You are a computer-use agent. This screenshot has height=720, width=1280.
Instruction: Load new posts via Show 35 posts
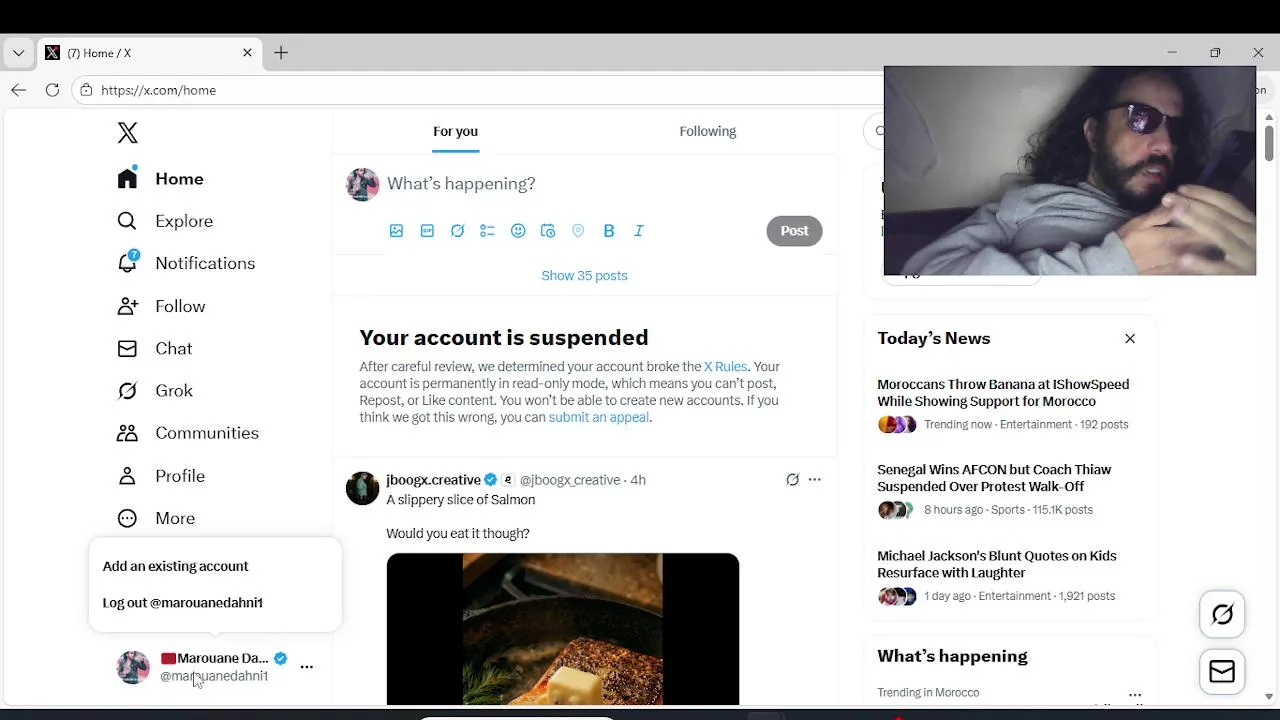pos(584,276)
